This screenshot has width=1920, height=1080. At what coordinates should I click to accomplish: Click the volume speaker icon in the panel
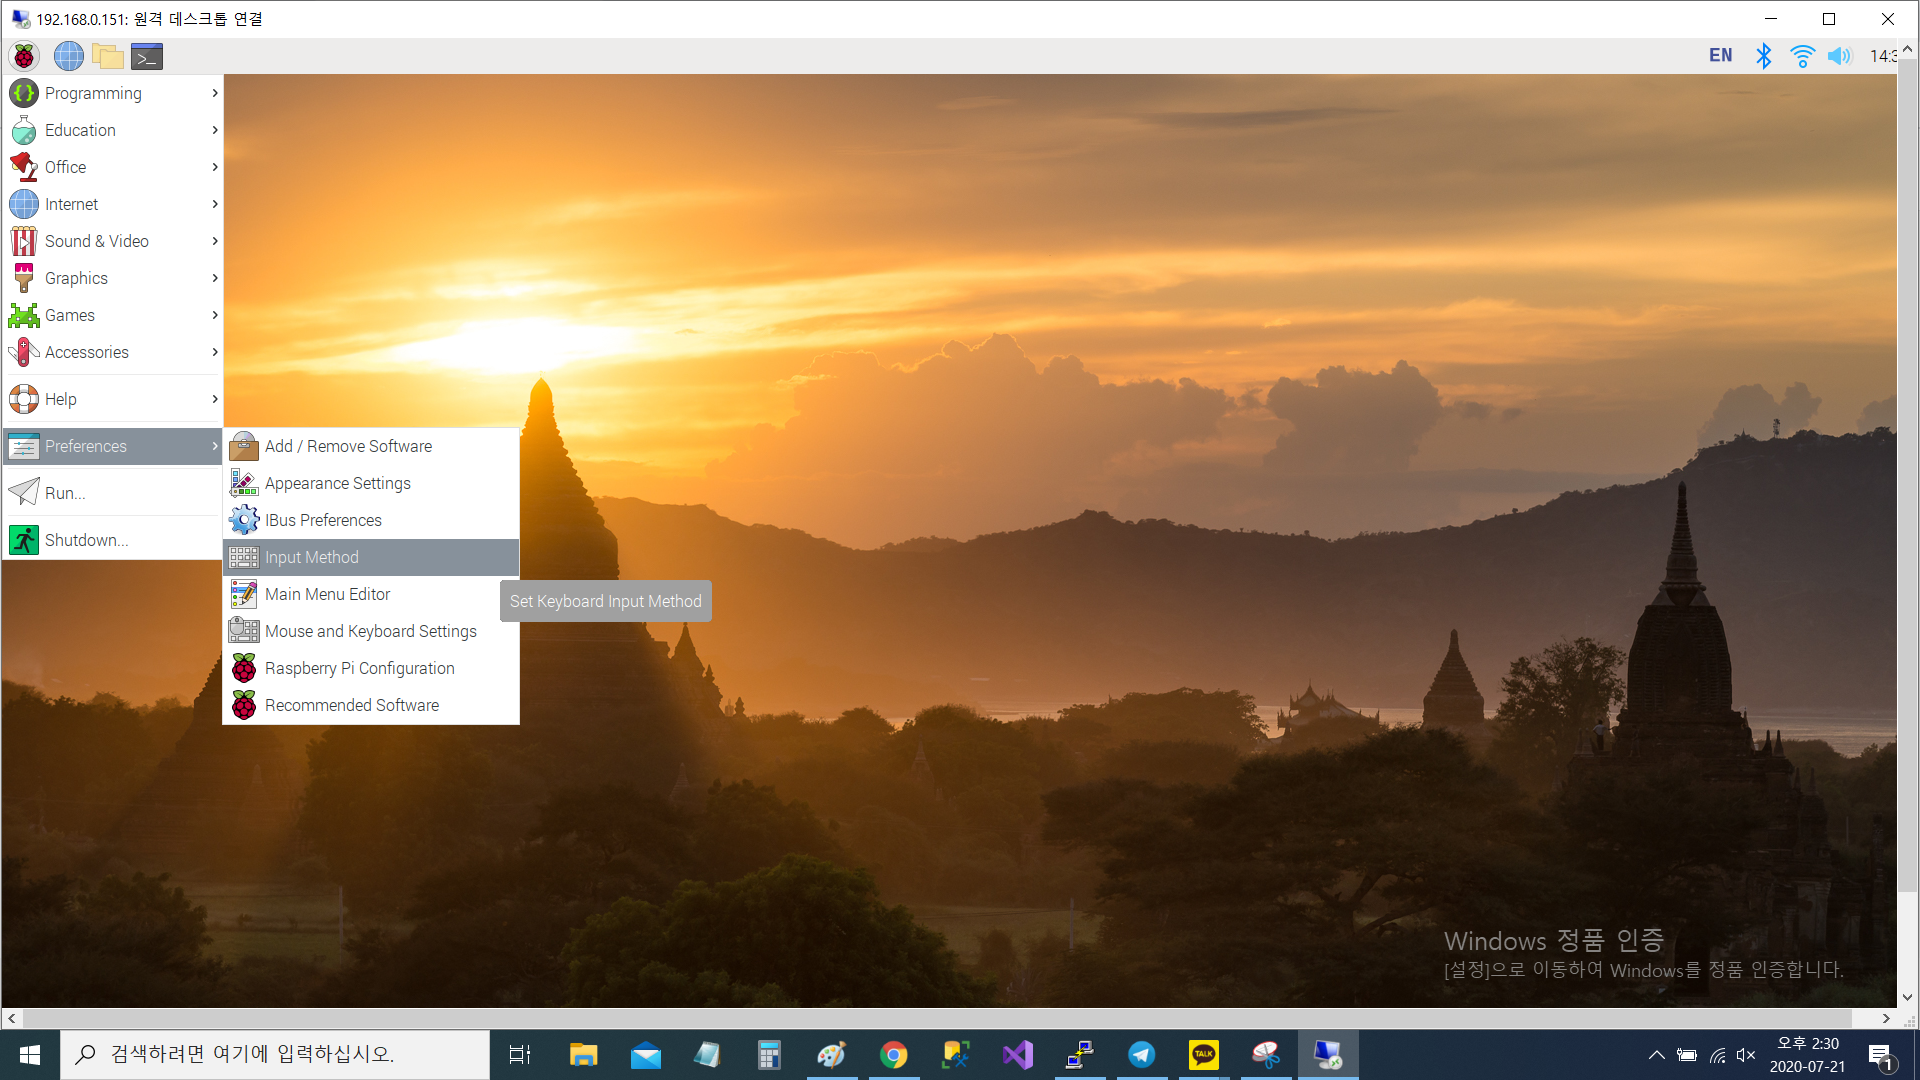(1839, 56)
